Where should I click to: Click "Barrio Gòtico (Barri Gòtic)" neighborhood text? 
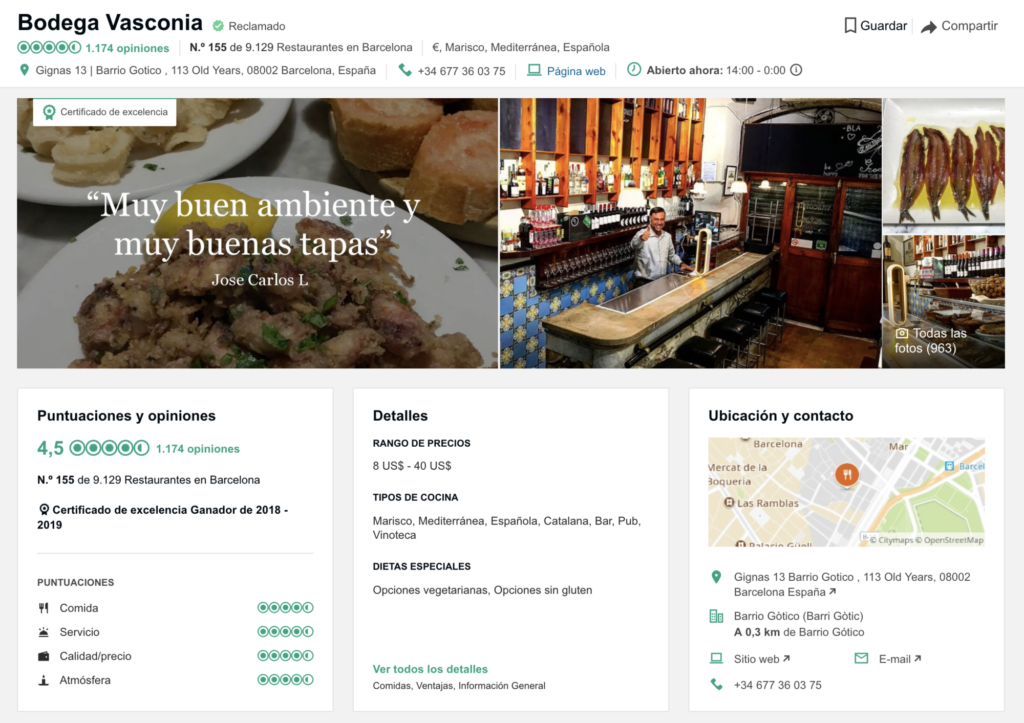[799, 616]
